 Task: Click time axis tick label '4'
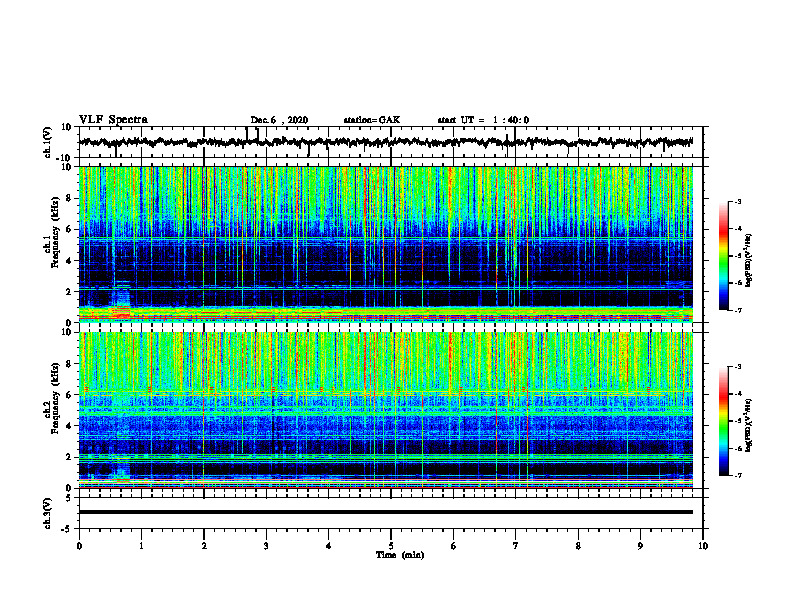coord(329,546)
